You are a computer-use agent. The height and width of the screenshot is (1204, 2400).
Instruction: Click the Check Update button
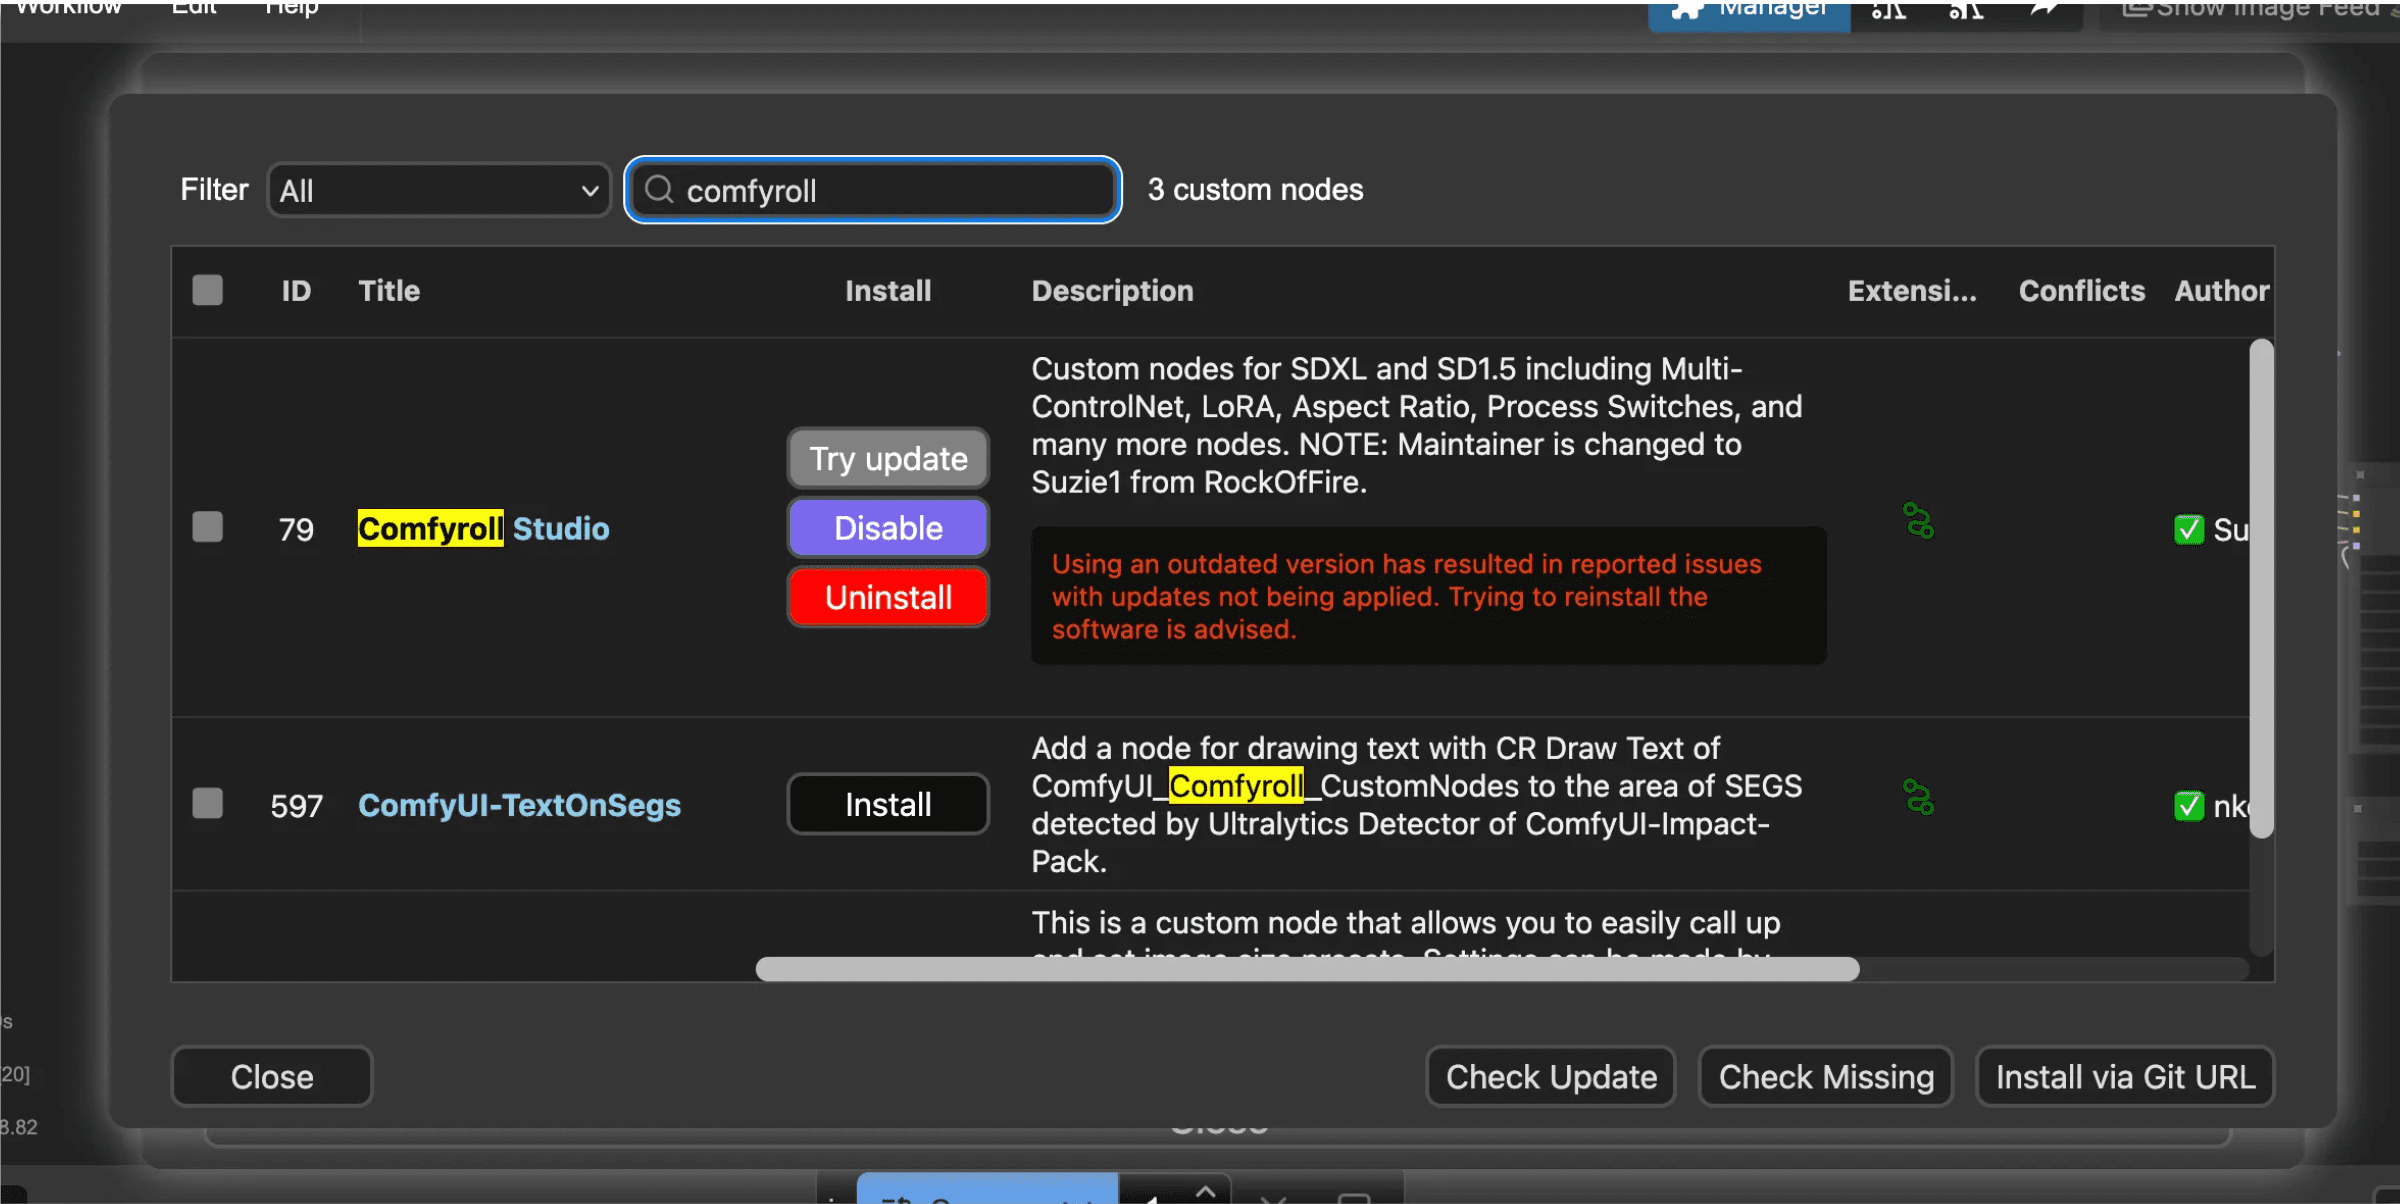tap(1551, 1077)
